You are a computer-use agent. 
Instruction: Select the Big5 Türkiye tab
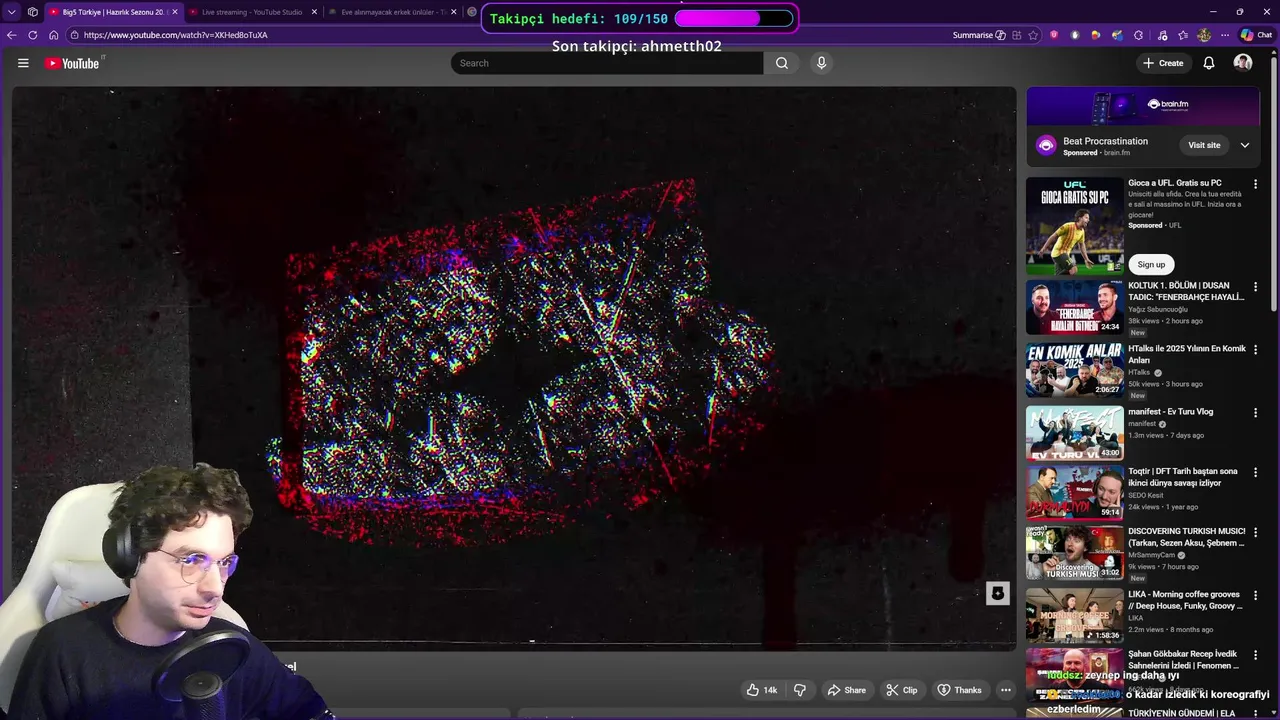pos(112,12)
